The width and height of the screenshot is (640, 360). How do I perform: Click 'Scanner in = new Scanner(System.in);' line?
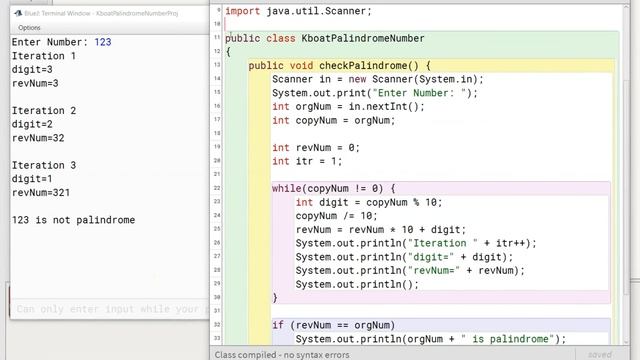click(378, 79)
